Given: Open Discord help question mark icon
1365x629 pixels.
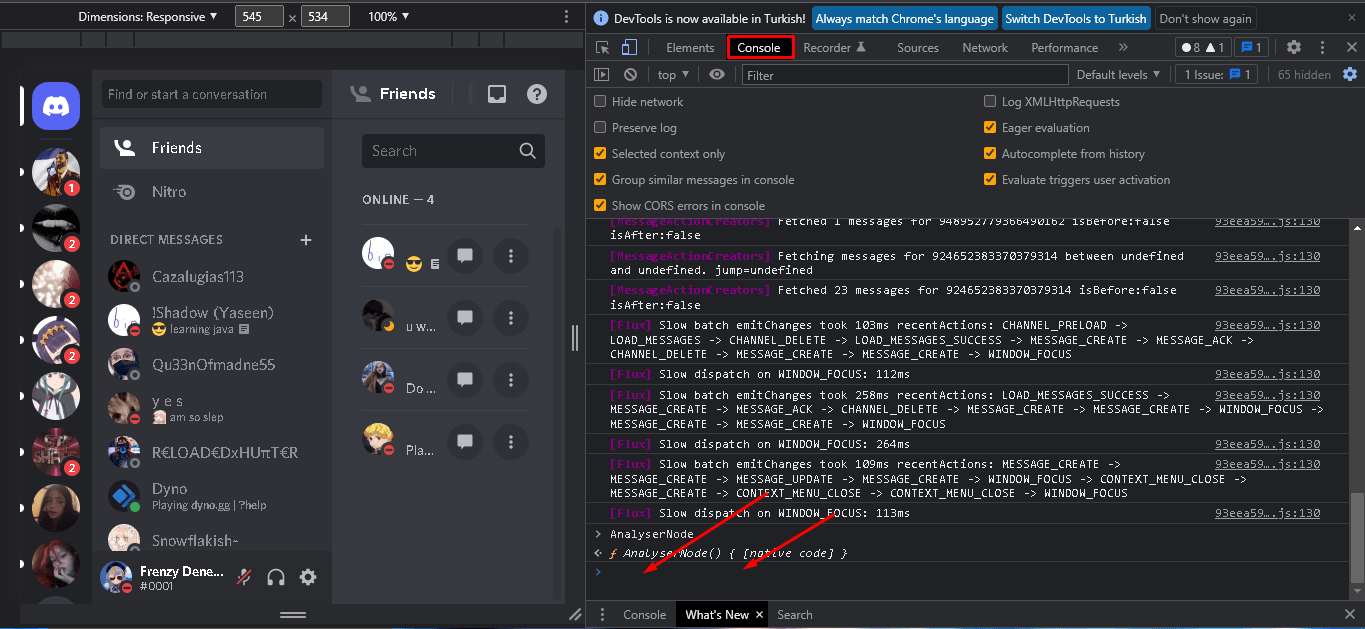Looking at the screenshot, I should (x=537, y=94).
